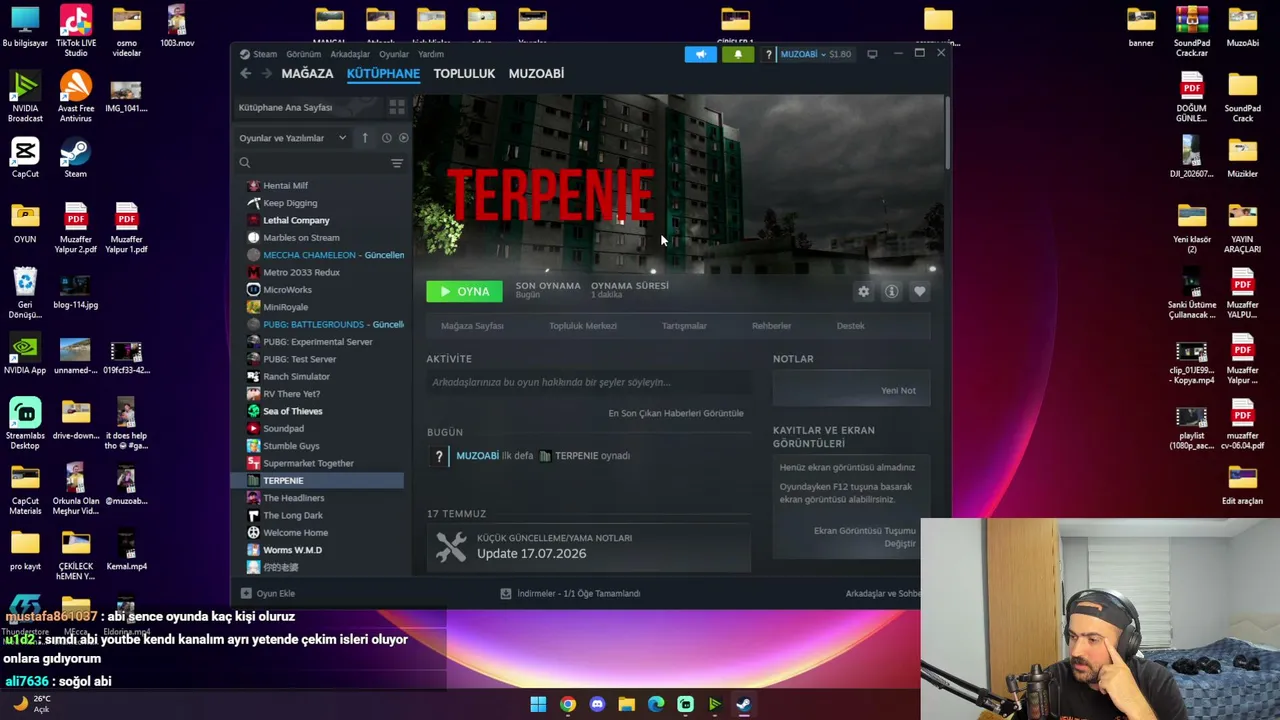1280x720 pixels.
Task: Click Oyun Ekle add game button
Action: point(268,594)
